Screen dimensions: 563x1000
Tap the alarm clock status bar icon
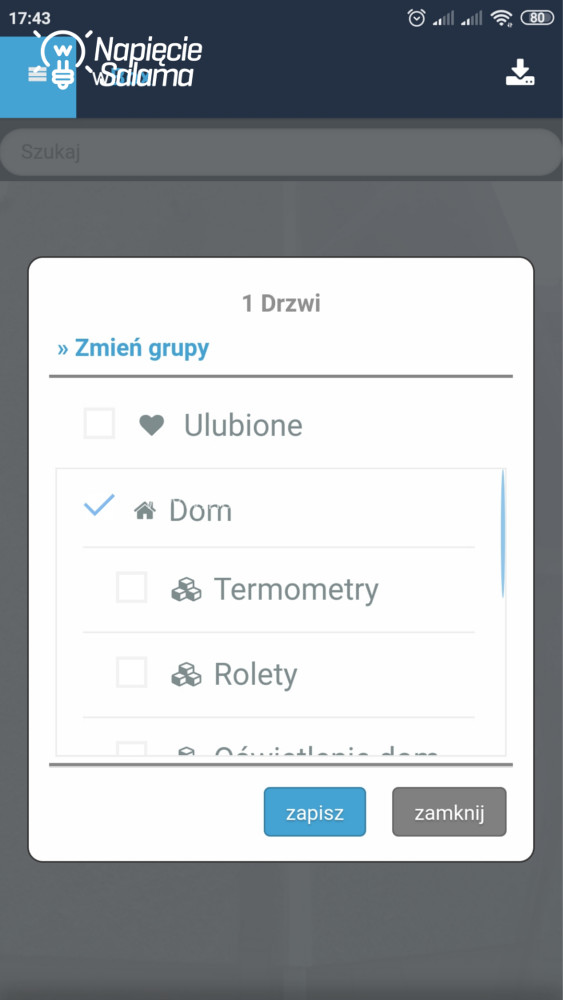pos(416,18)
